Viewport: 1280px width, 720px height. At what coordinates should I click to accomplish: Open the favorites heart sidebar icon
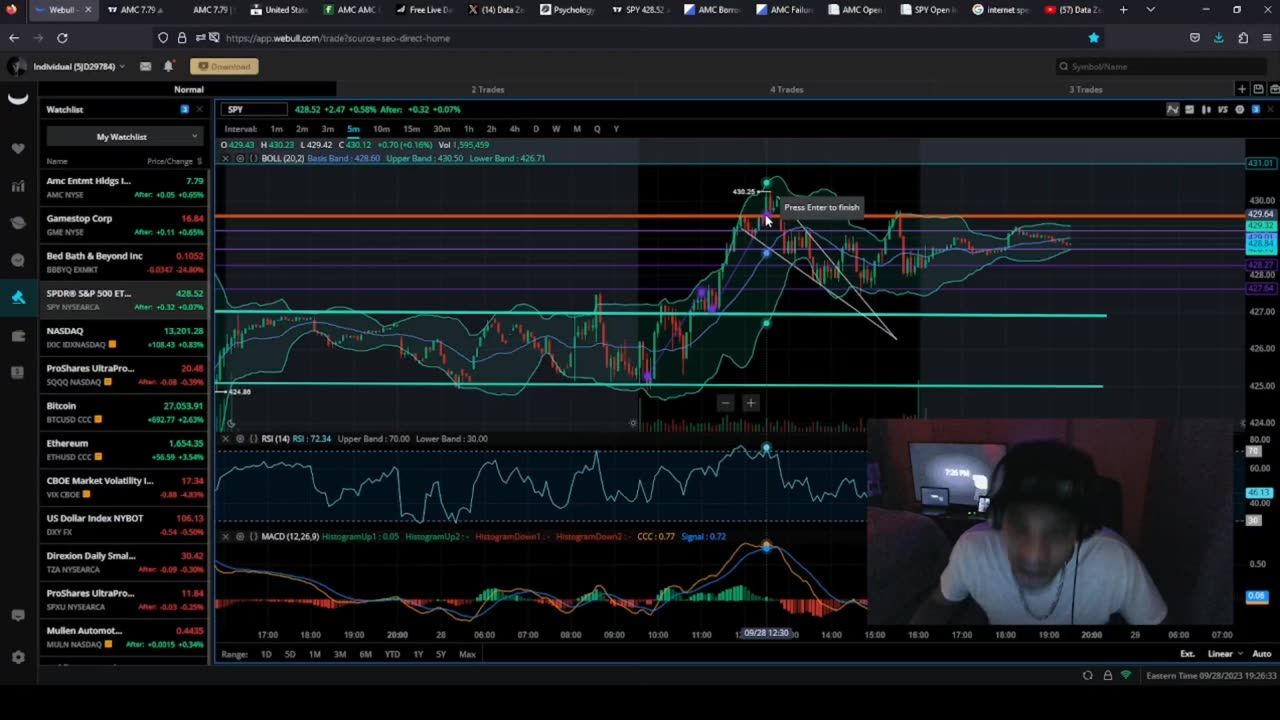click(x=18, y=148)
